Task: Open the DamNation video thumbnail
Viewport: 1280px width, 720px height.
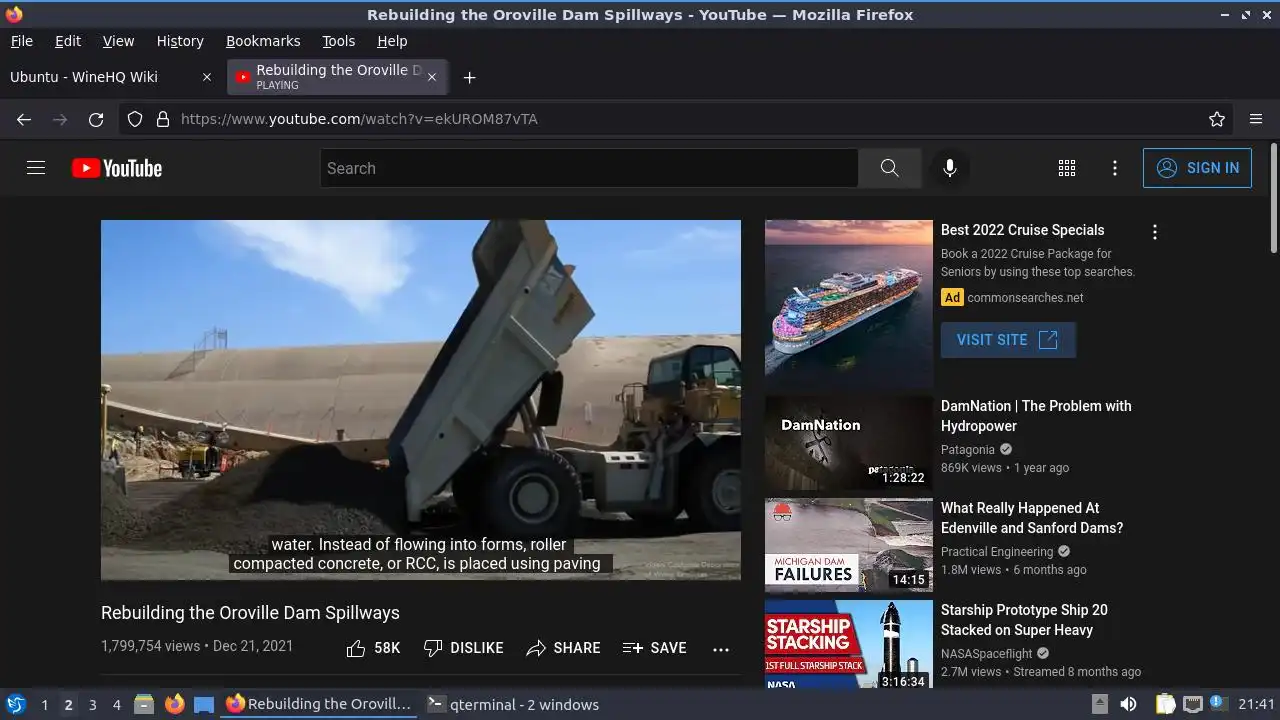Action: pos(849,443)
